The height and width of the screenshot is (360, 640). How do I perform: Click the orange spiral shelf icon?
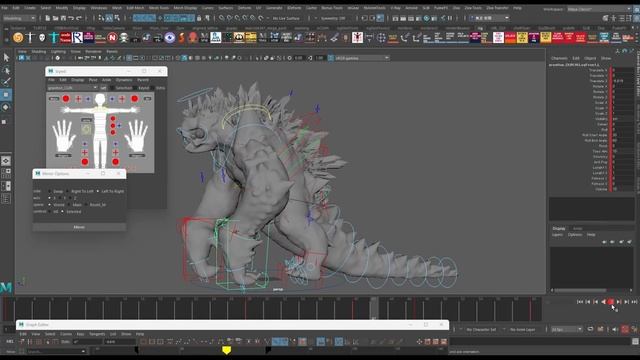point(18,38)
